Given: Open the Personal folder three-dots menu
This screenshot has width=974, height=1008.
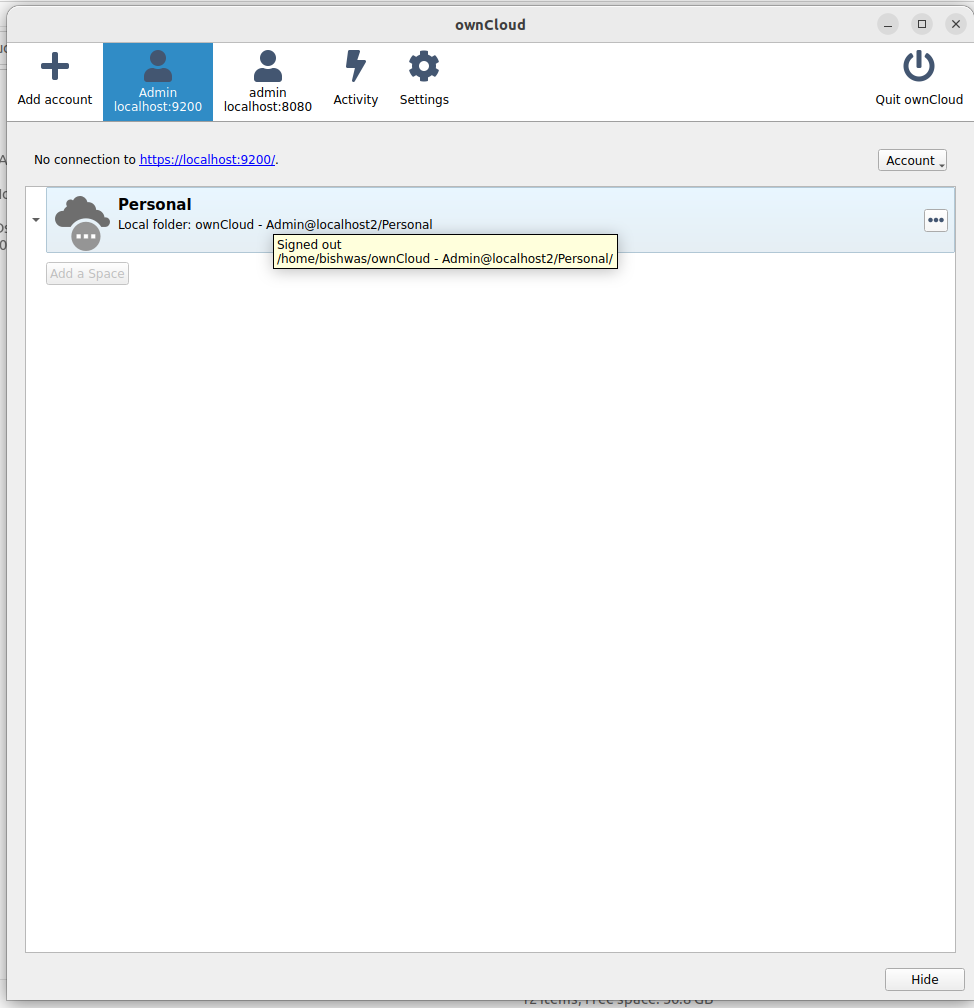Looking at the screenshot, I should coord(935,220).
